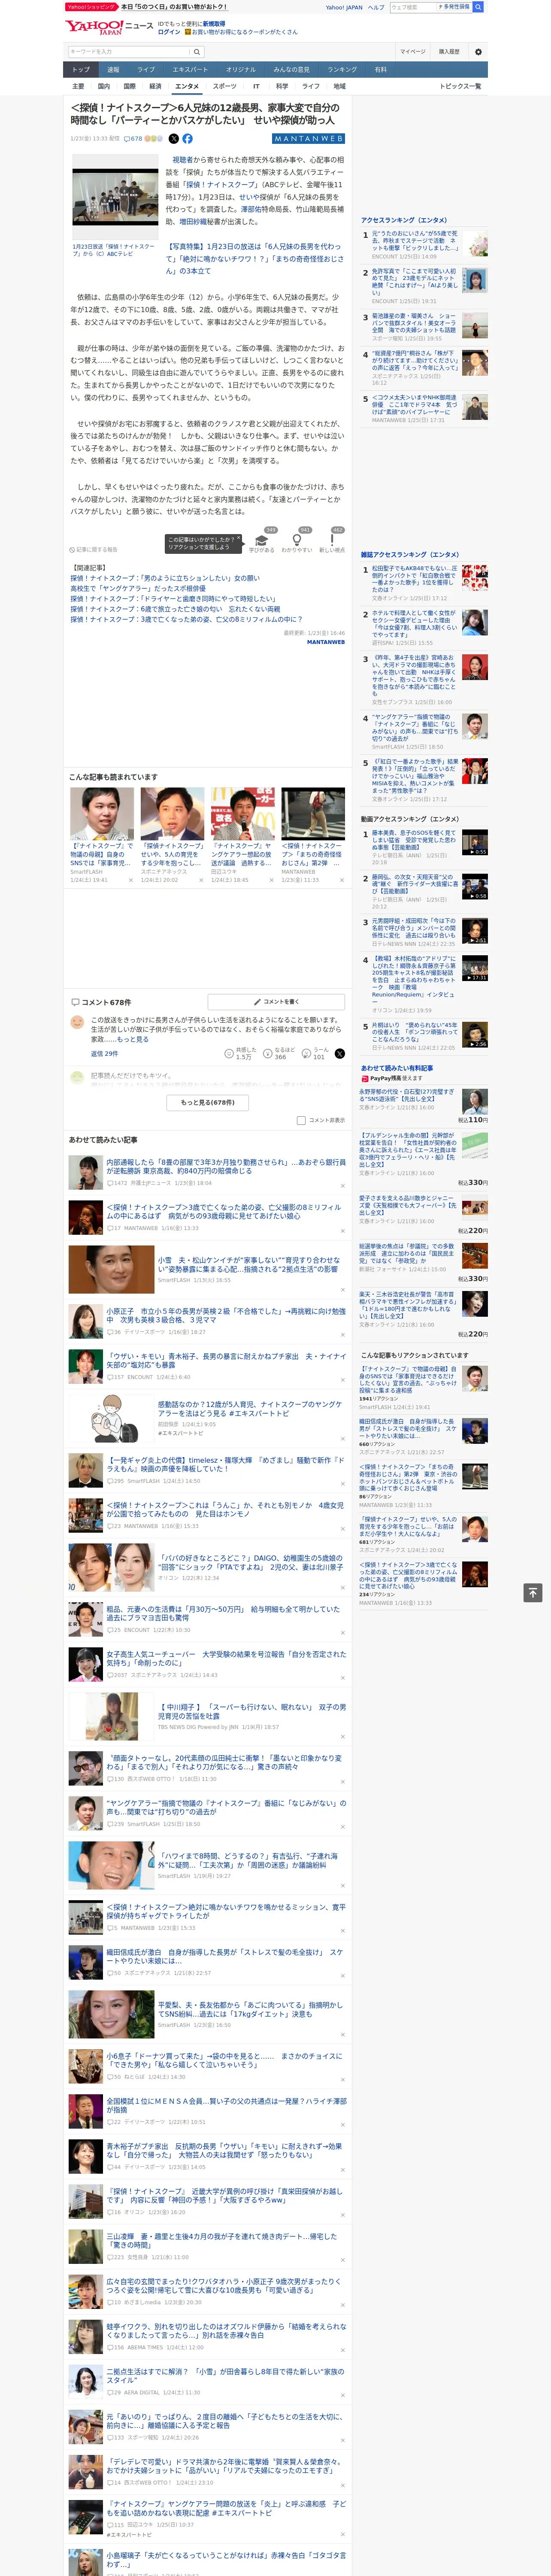Share the top comment on X
This screenshot has height=2576, width=551.
tap(340, 1053)
